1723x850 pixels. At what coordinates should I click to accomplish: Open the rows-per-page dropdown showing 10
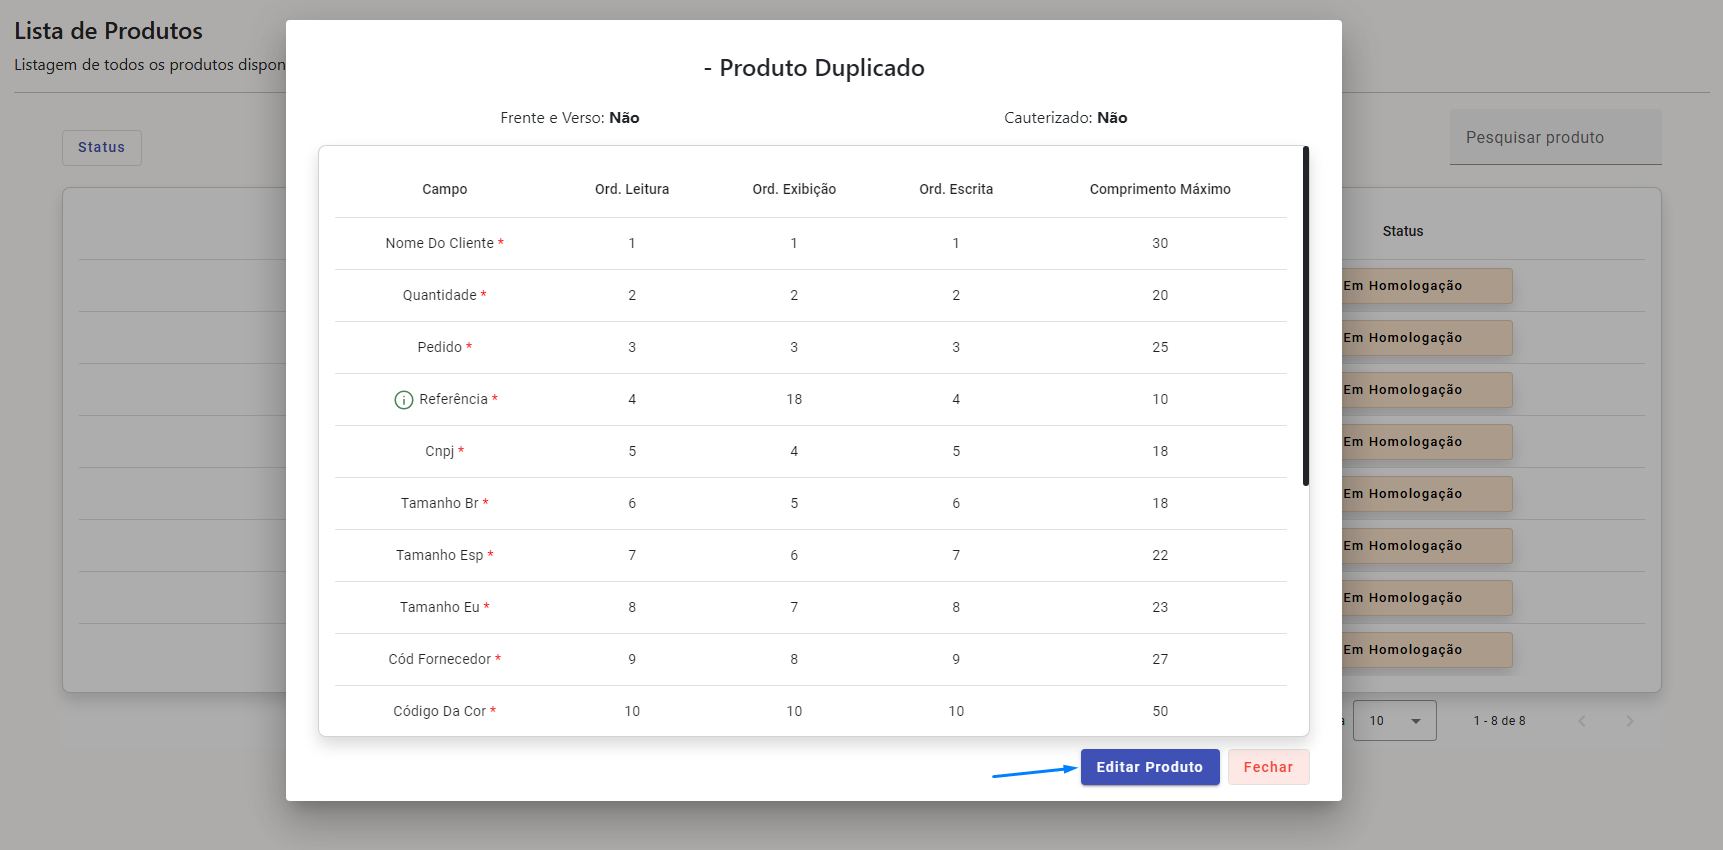(x=1394, y=721)
